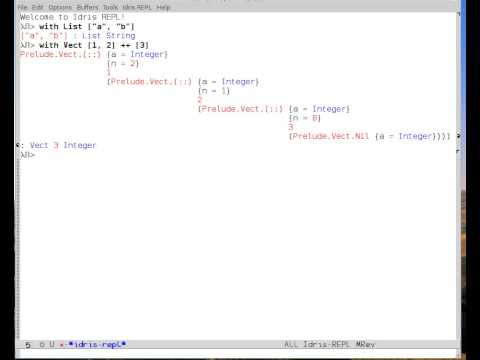Image resolution: width=480 pixels, height=360 pixels.
Task: Open the Idris-REPL menu
Action: point(137,7)
